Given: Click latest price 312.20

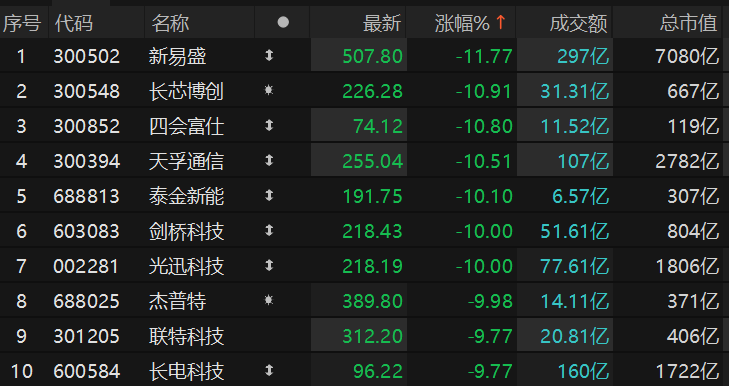Looking at the screenshot, I should (372, 336).
